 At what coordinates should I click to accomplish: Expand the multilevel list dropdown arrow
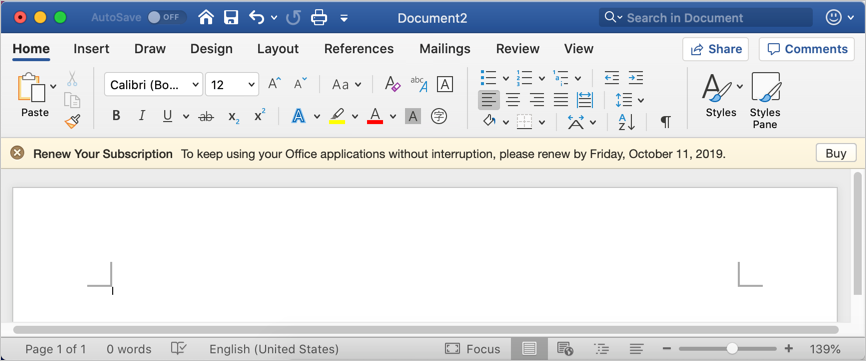[x=578, y=78]
